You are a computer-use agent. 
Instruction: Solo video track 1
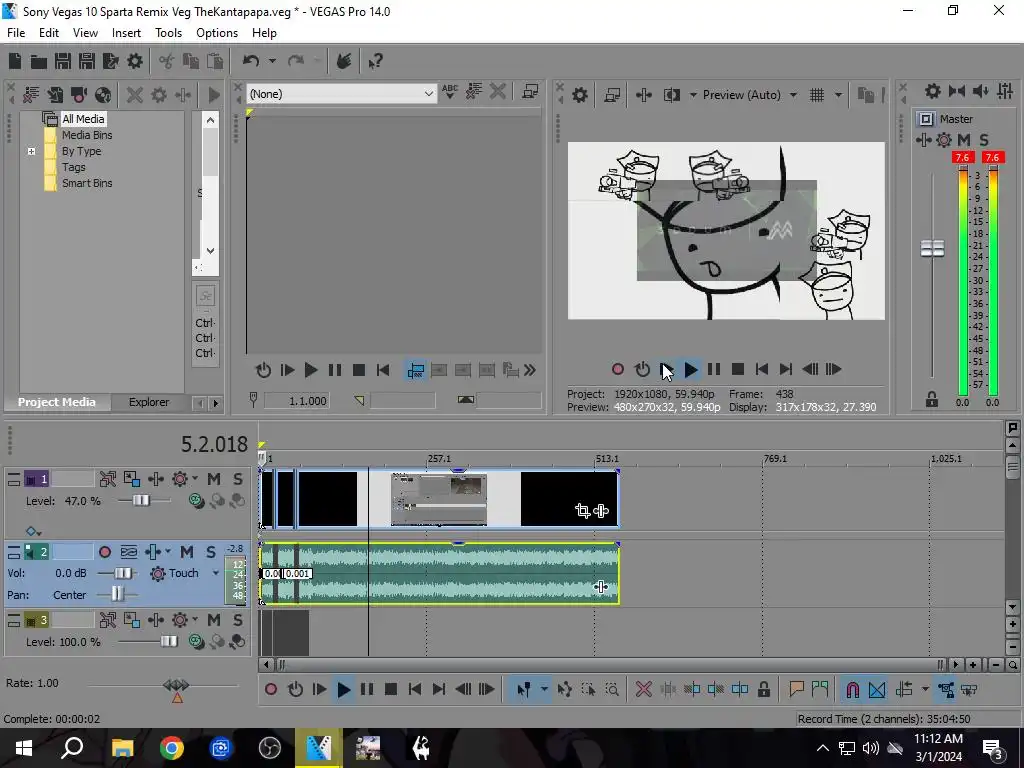[238, 479]
